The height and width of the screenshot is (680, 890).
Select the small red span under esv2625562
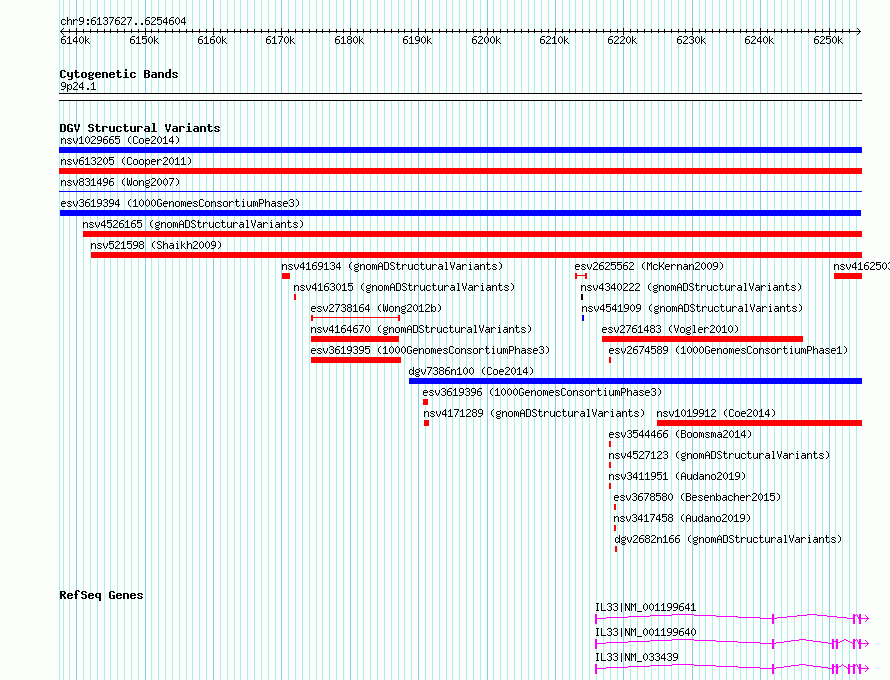(x=581, y=276)
